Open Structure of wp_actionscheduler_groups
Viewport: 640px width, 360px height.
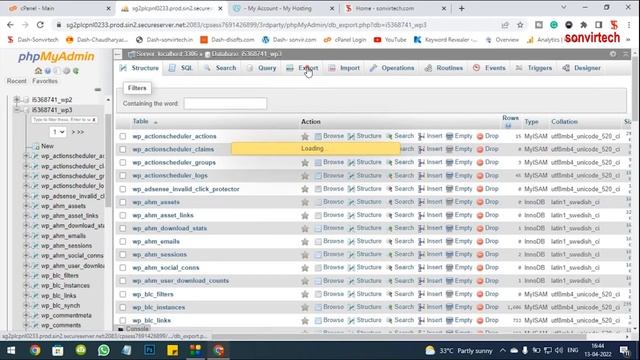point(364,162)
